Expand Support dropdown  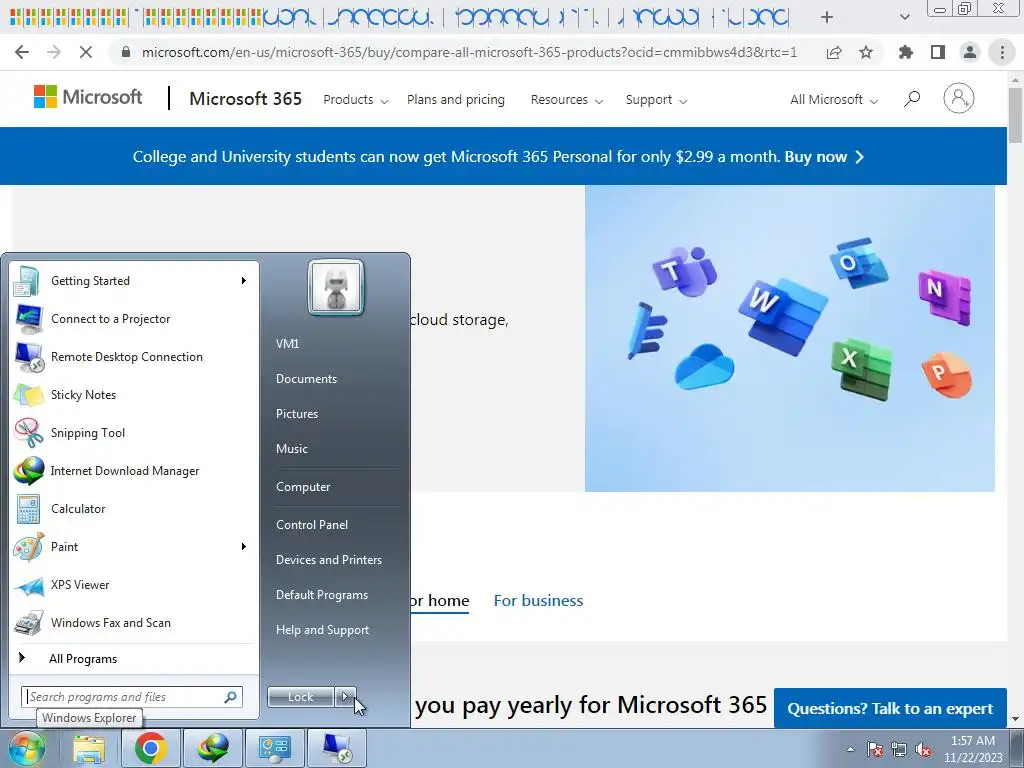point(656,100)
